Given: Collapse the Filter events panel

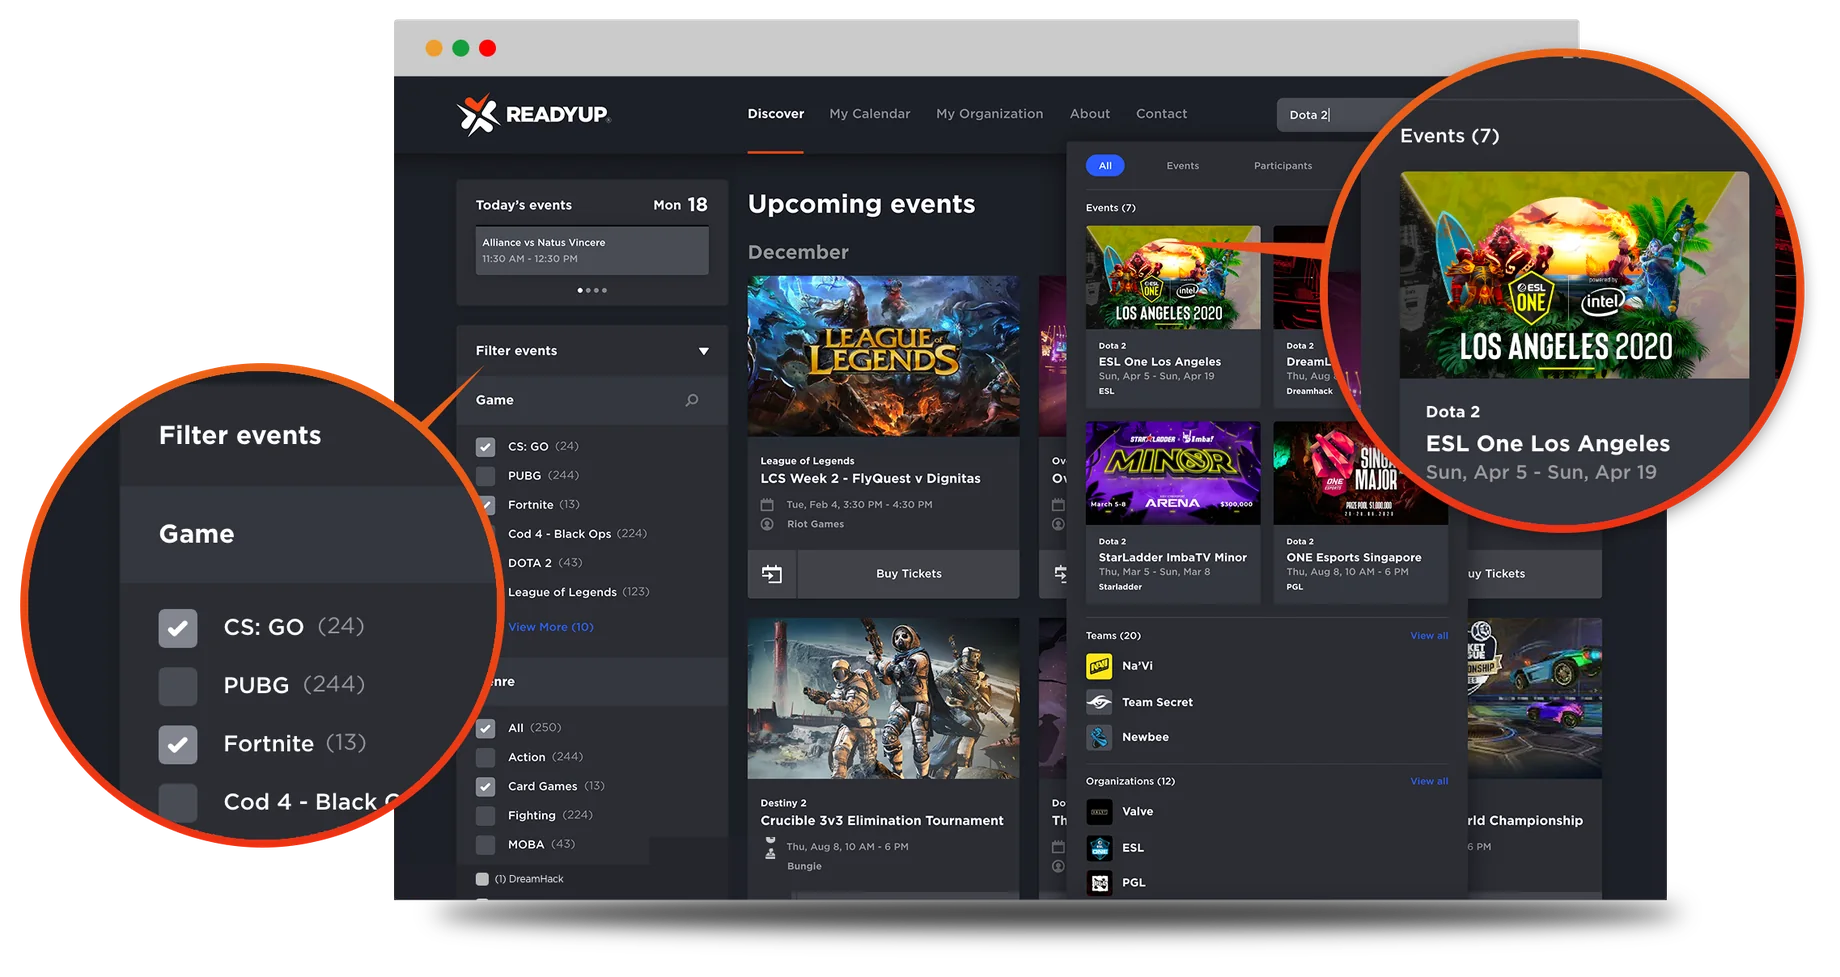Looking at the screenshot, I should tap(703, 351).
